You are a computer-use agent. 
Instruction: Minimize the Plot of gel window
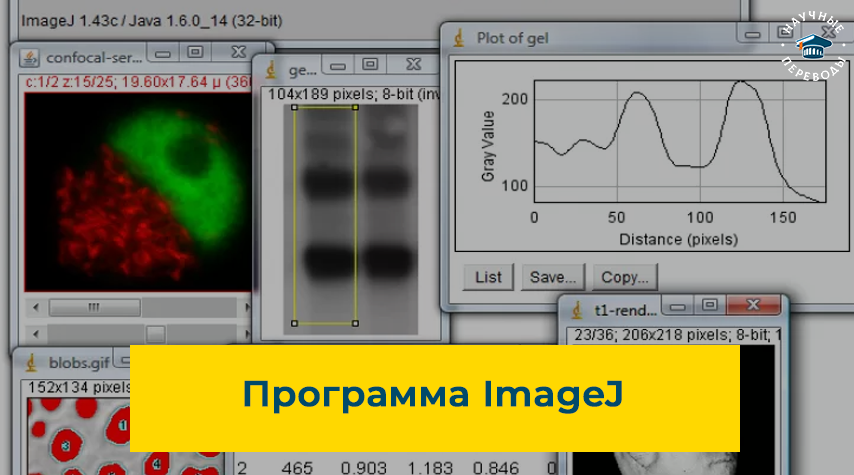point(752,35)
